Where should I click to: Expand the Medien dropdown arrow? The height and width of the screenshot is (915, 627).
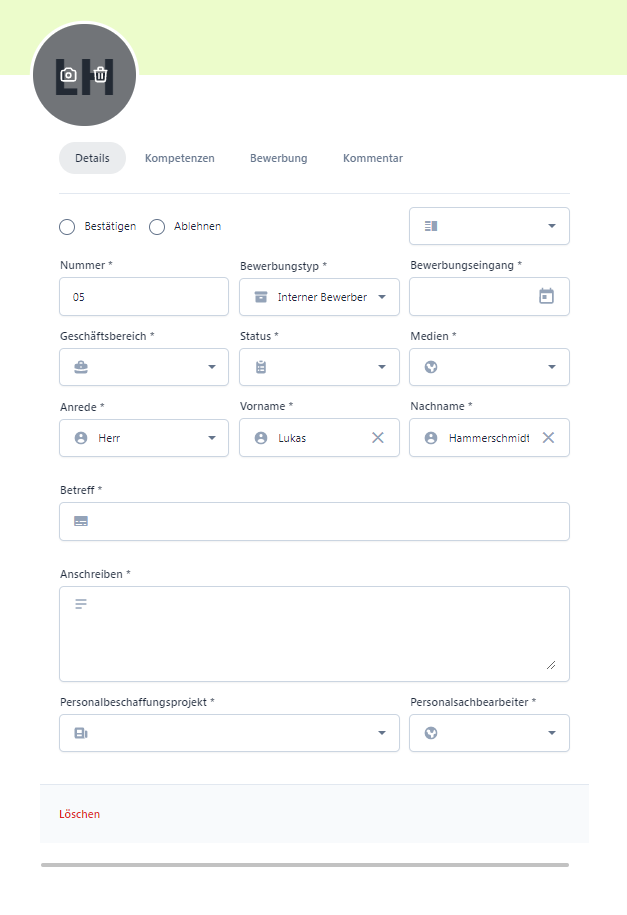[x=552, y=367]
